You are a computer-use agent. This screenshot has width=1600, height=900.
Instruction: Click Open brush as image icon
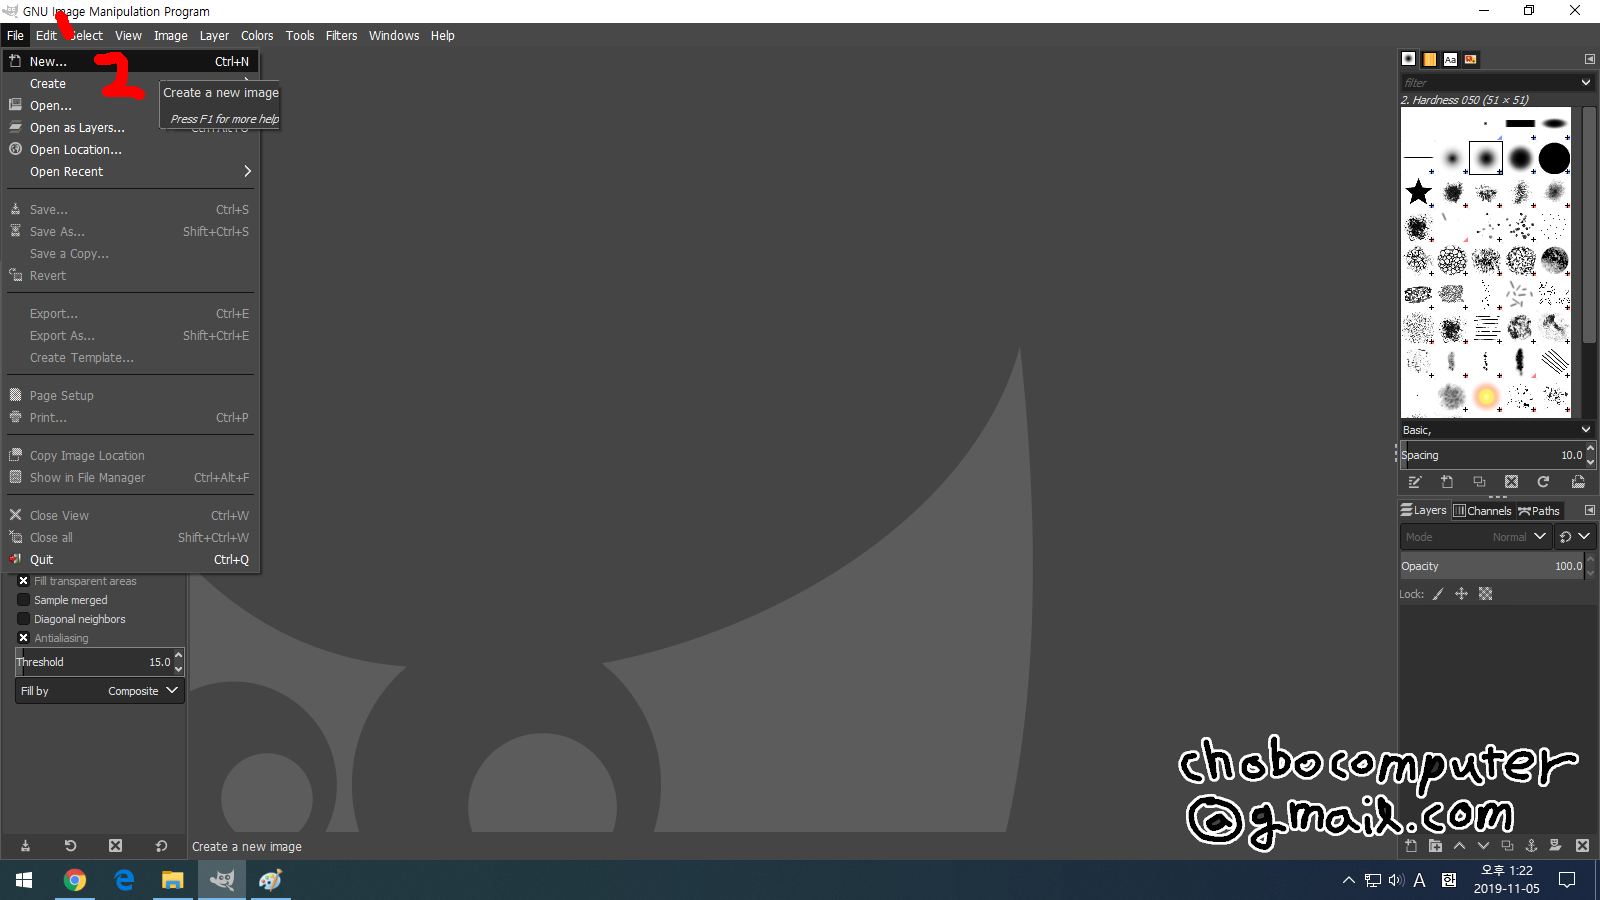coord(1578,482)
